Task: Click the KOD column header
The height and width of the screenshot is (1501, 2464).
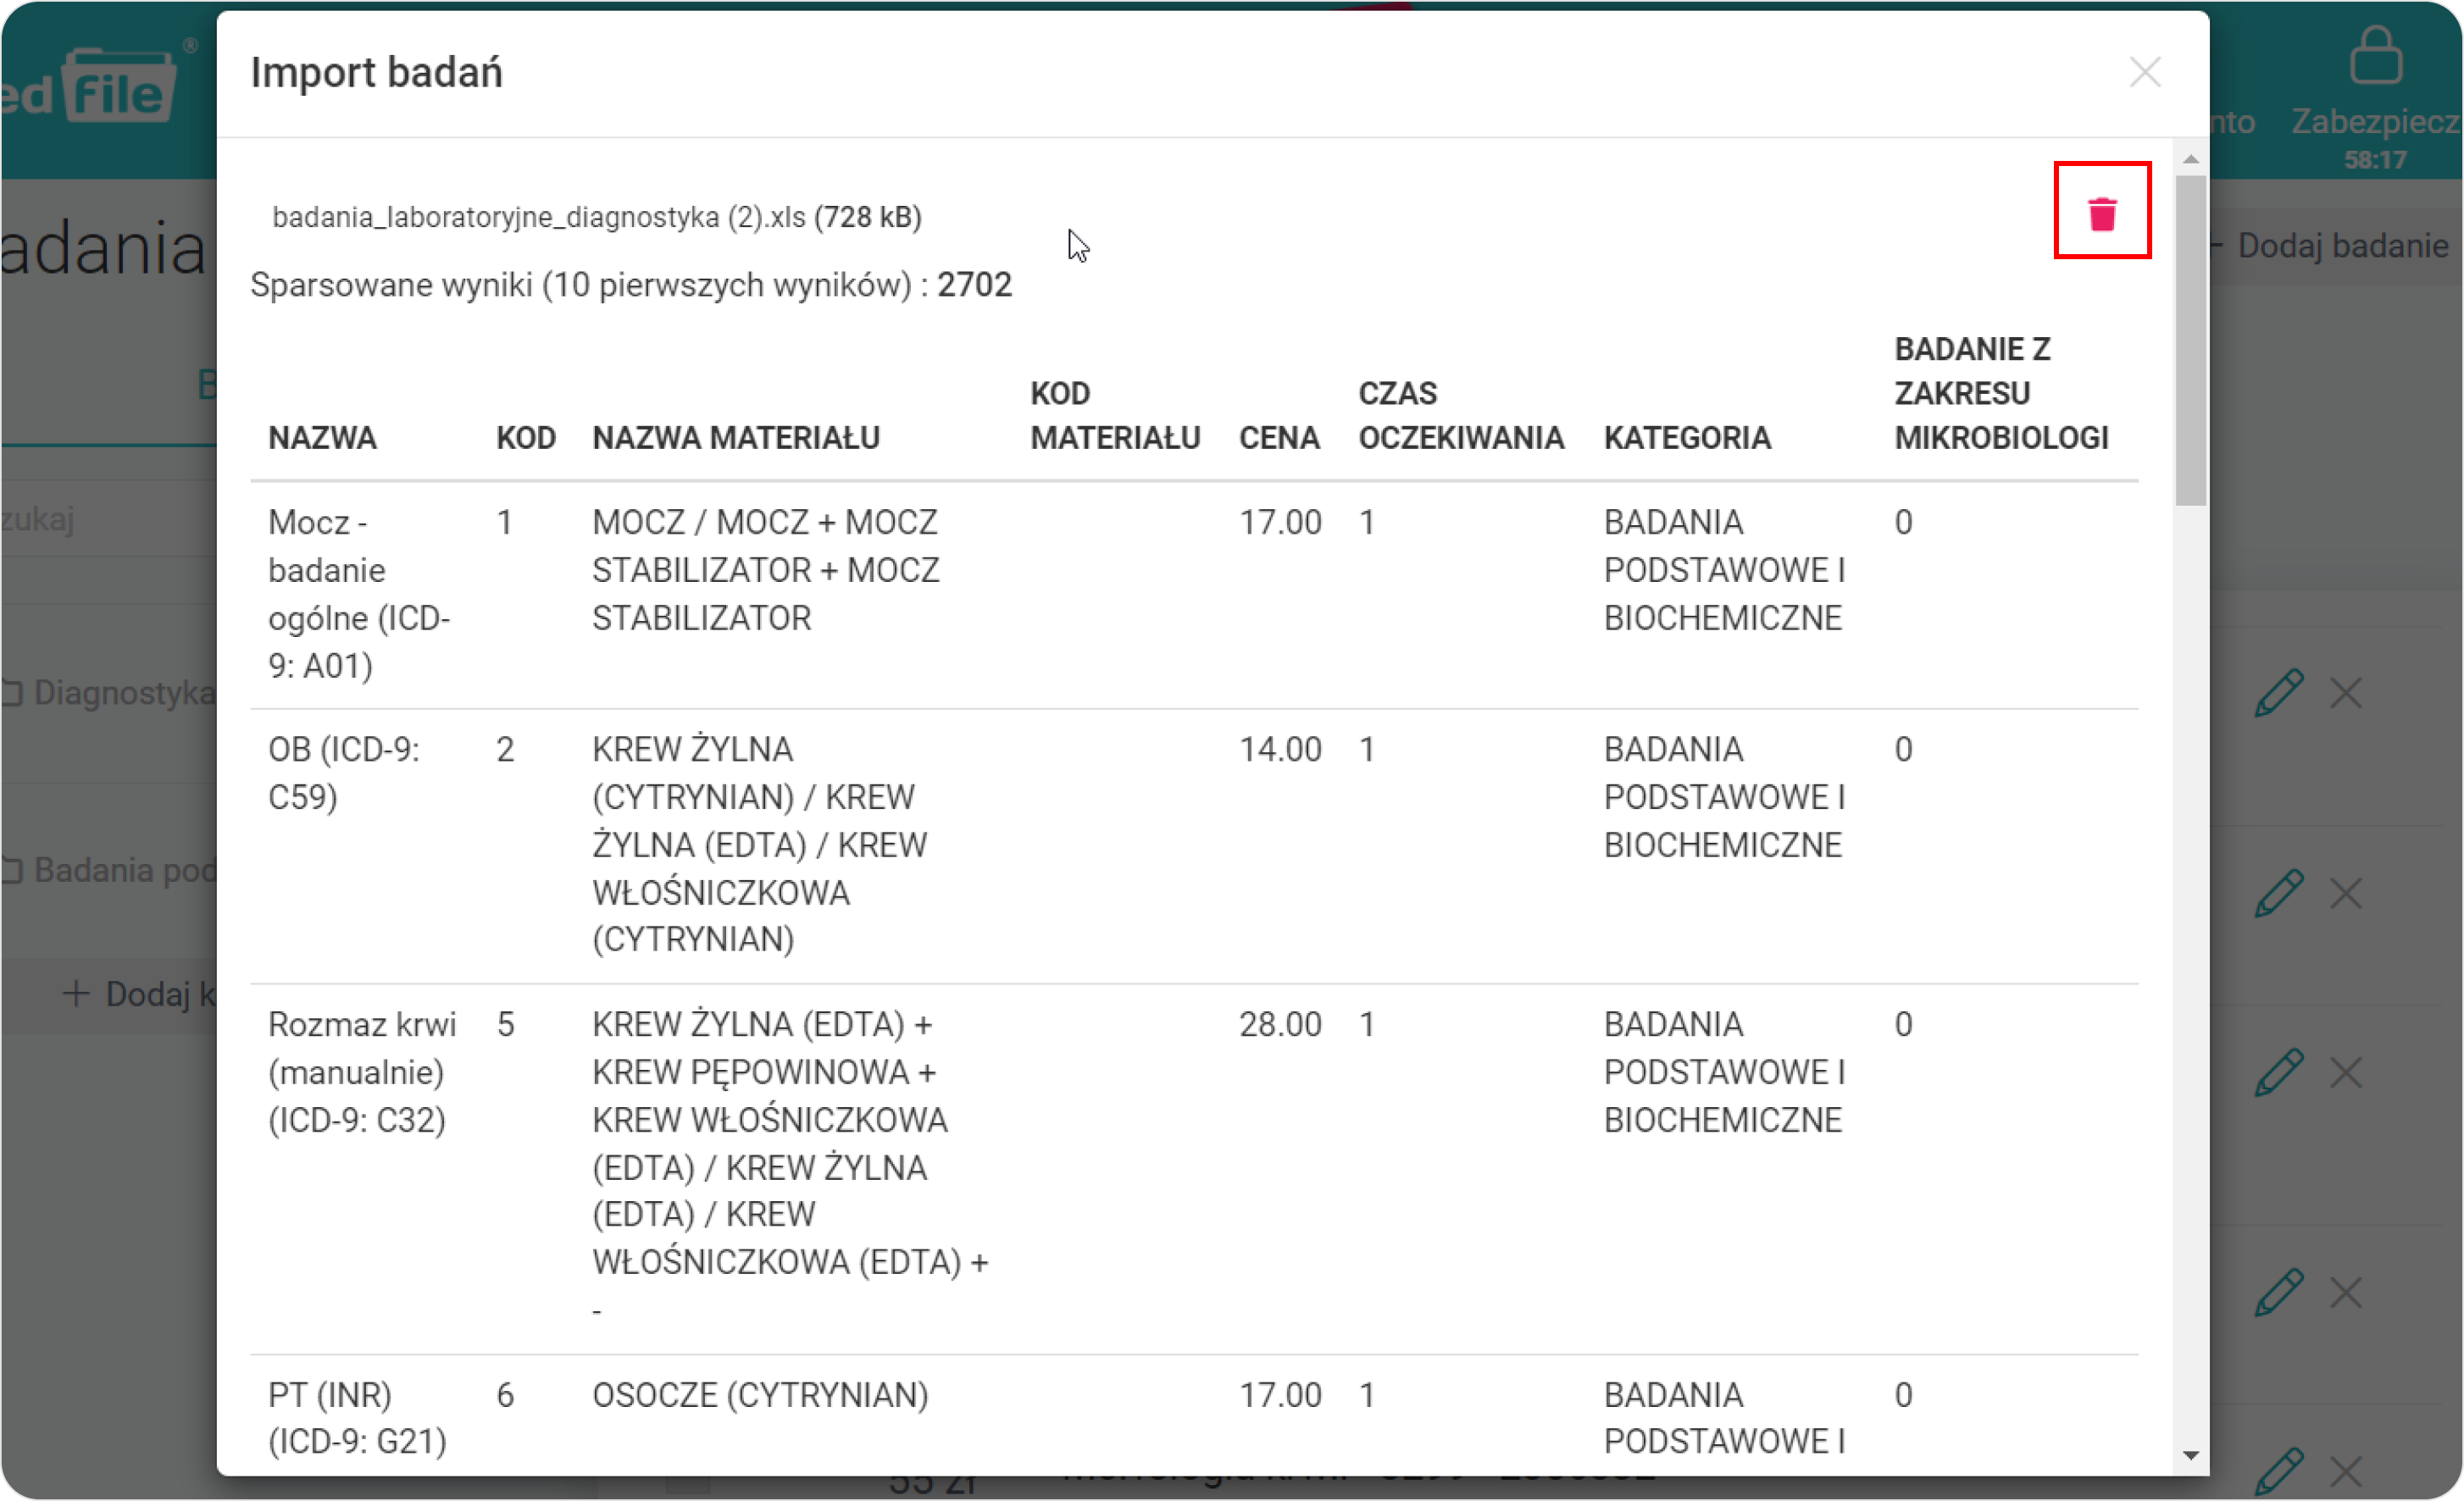Action: [525, 438]
